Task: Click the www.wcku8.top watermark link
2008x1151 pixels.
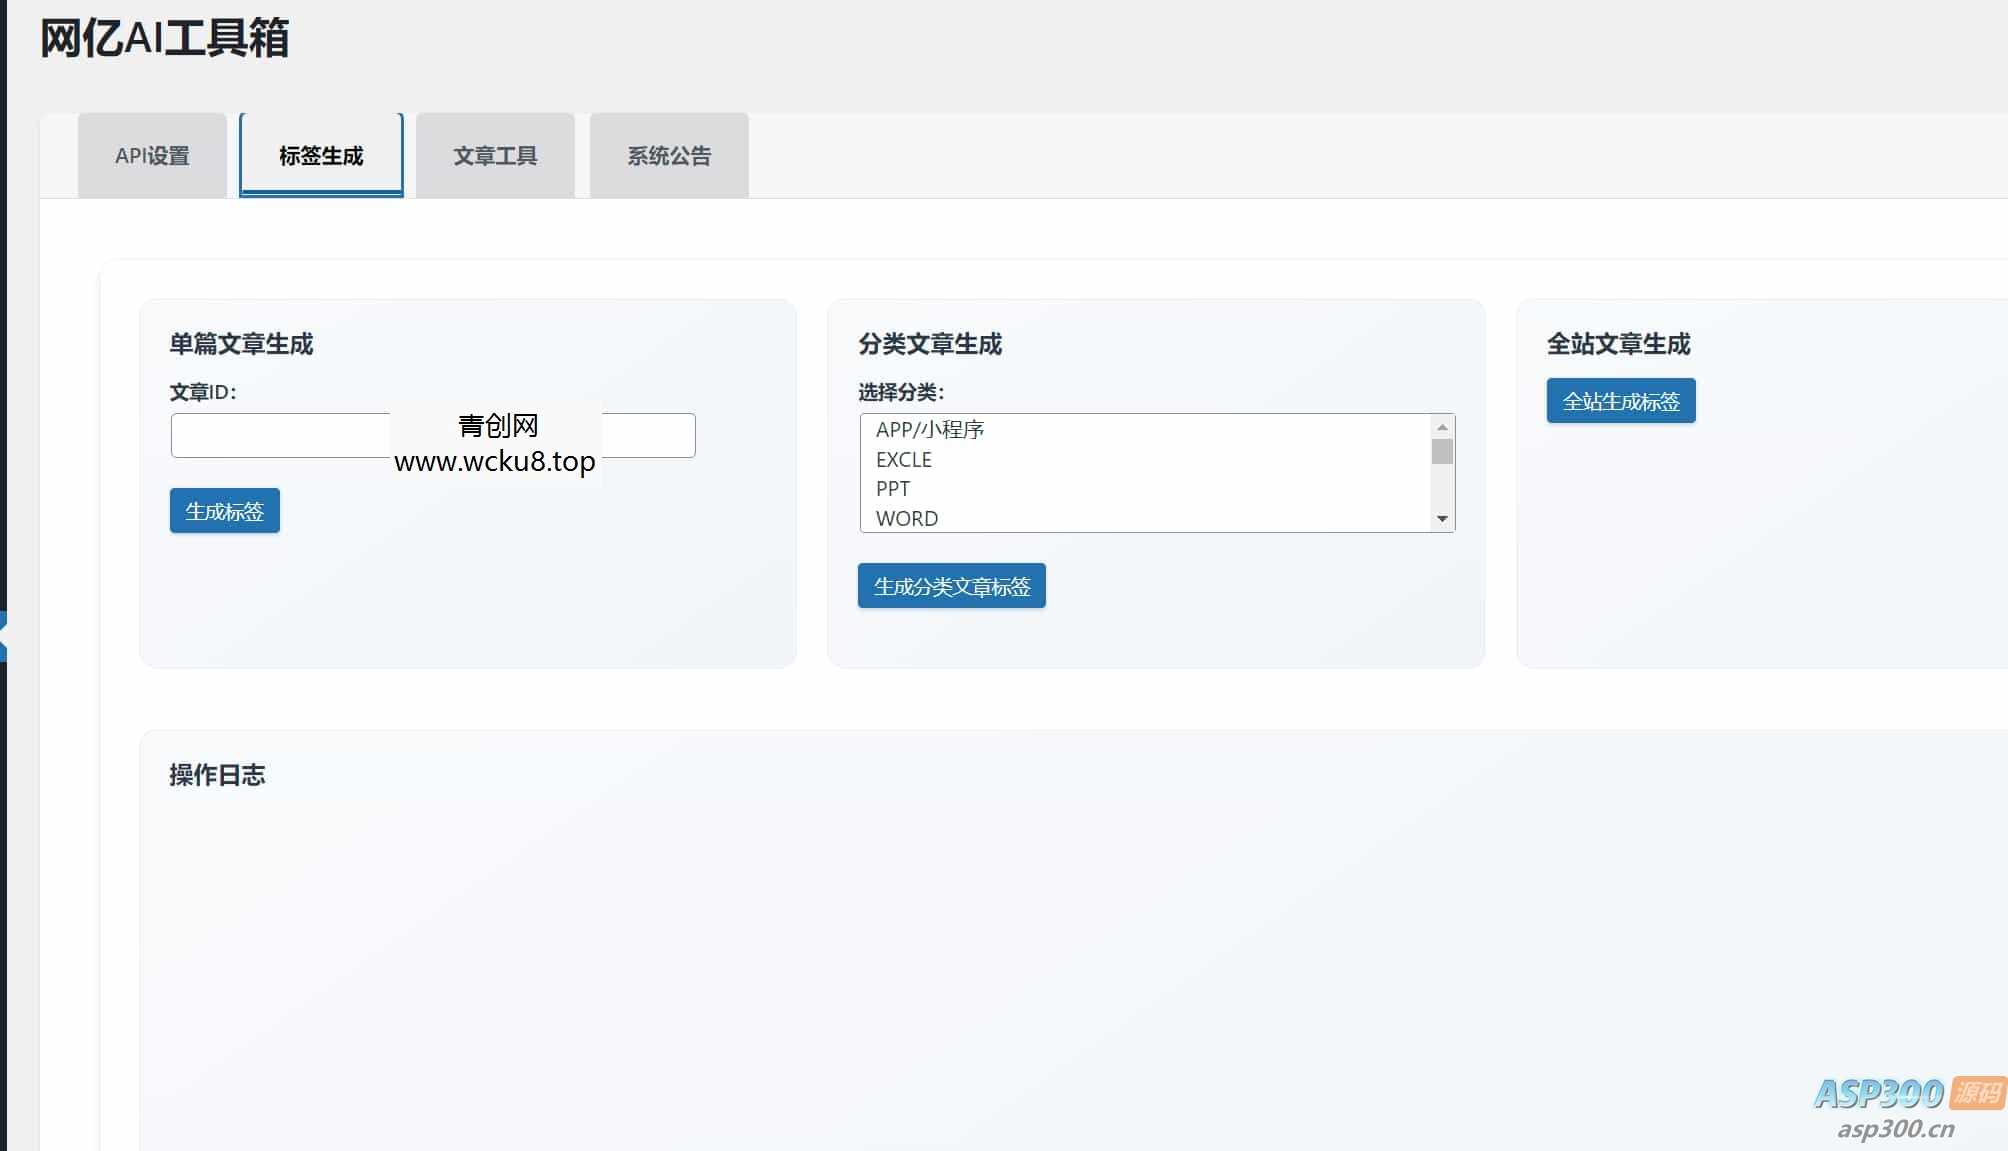Action: pos(494,461)
